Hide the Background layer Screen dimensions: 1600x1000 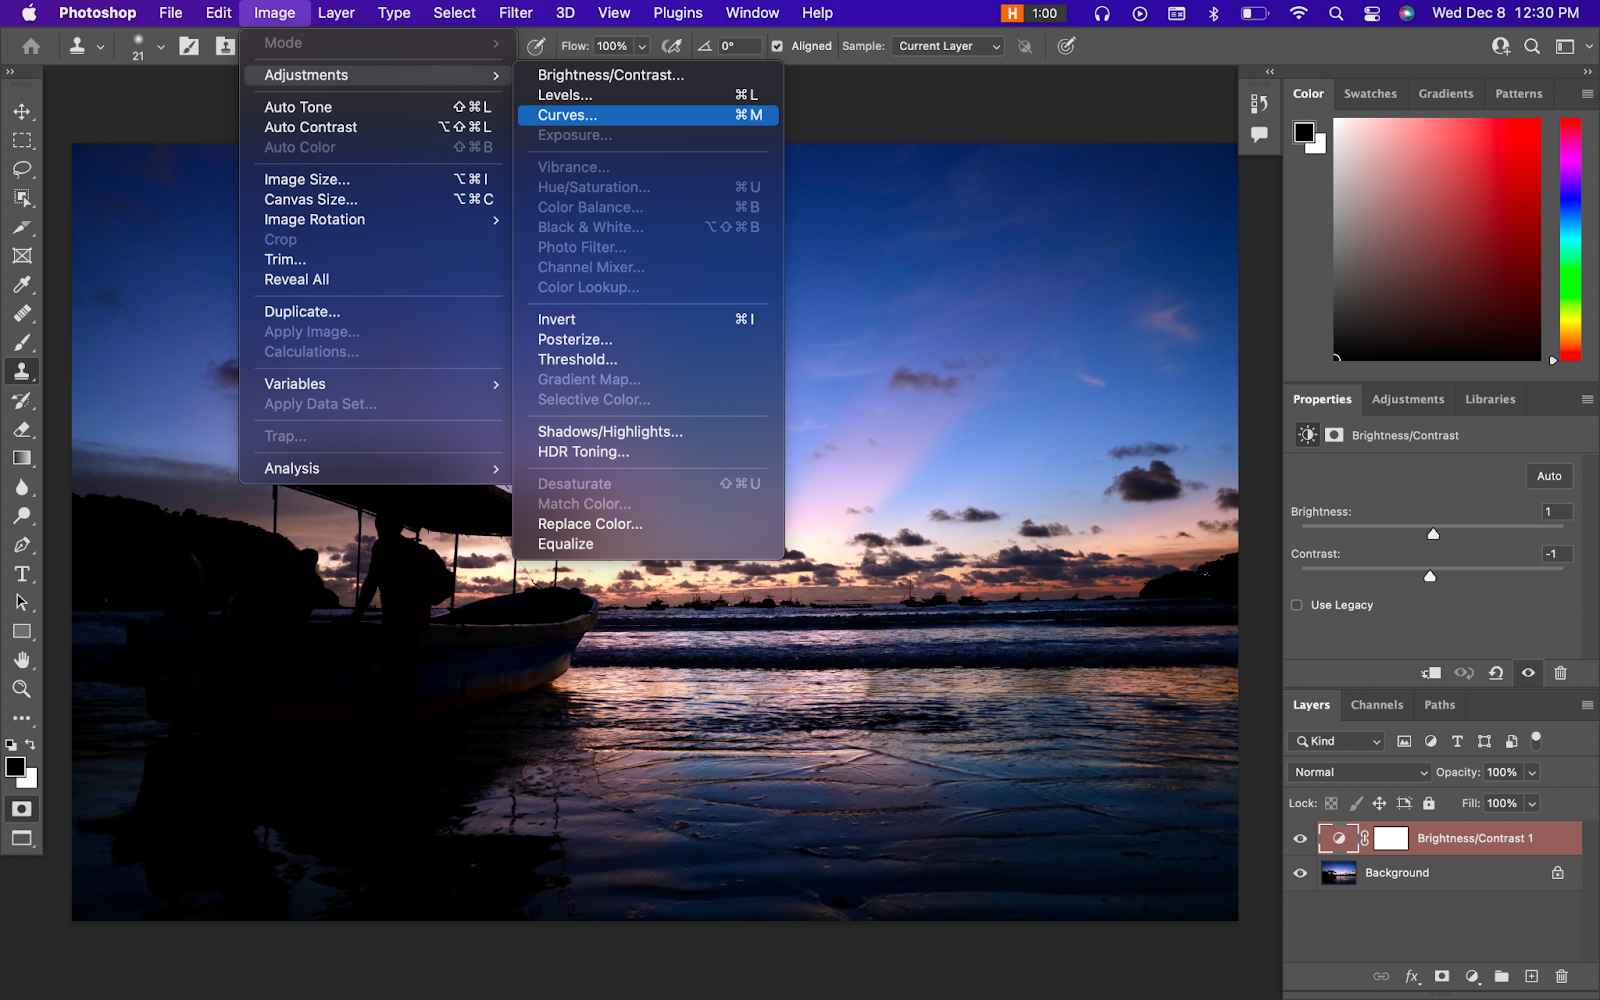[1300, 873]
